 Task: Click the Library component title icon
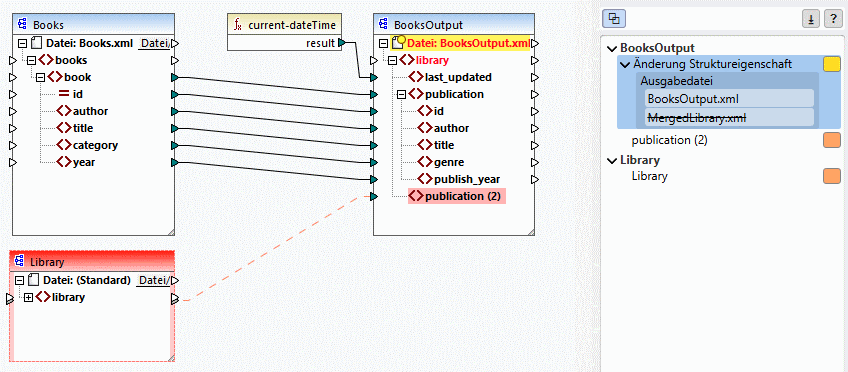point(20,262)
